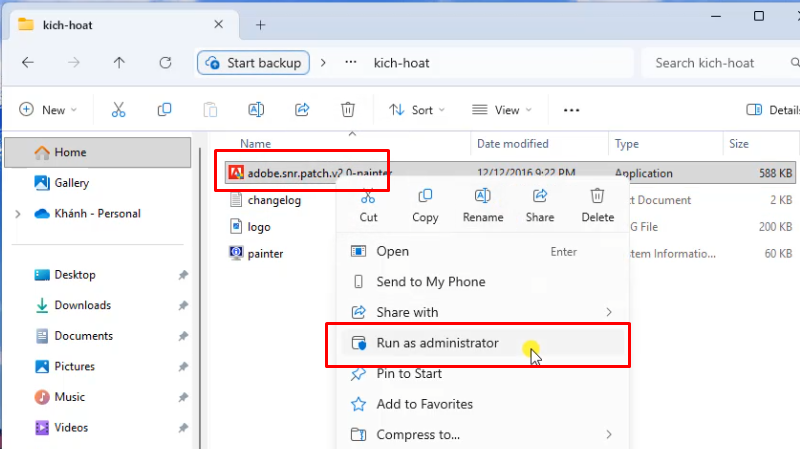Unpin Downloads from quick access
Image resolution: width=800 pixels, height=449 pixels.
pos(183,306)
